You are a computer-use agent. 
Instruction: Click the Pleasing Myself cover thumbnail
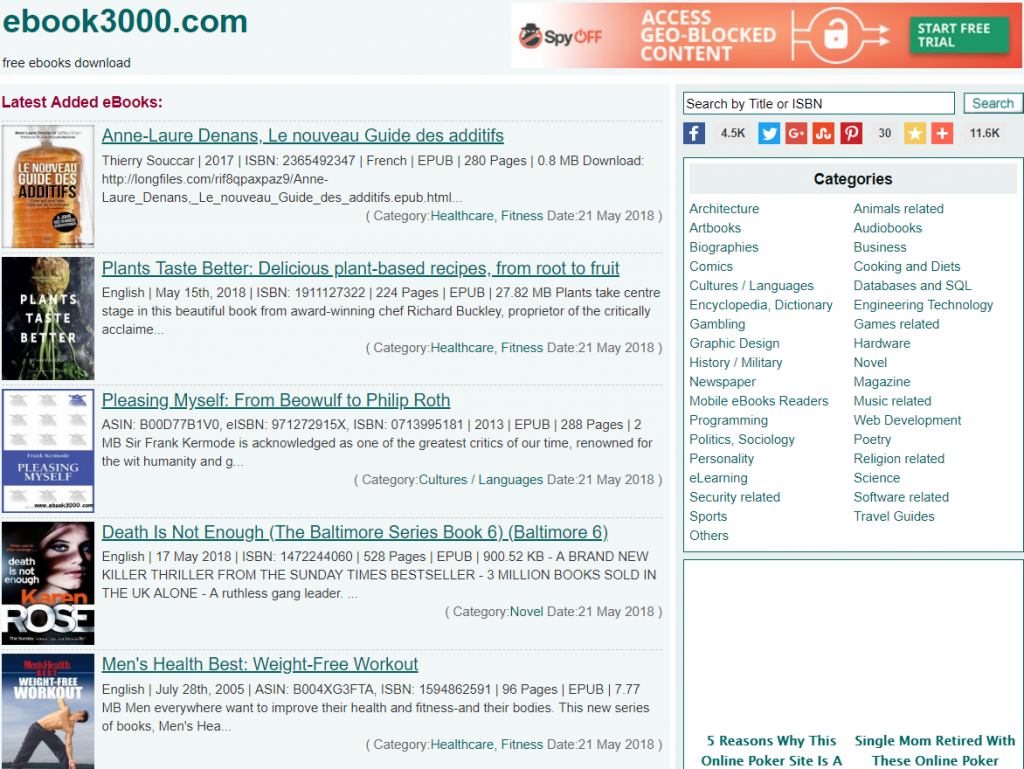pos(48,450)
